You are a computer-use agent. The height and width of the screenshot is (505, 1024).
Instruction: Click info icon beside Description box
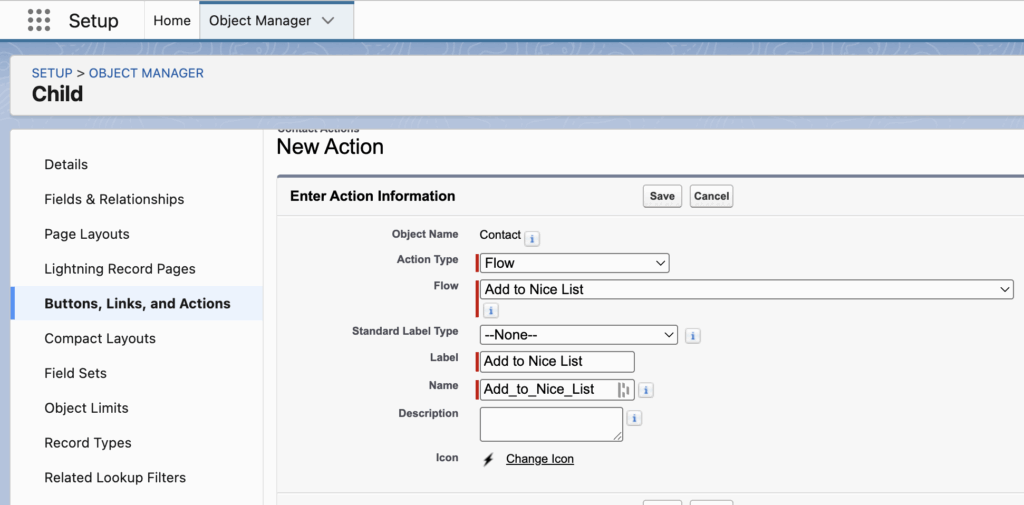click(634, 418)
